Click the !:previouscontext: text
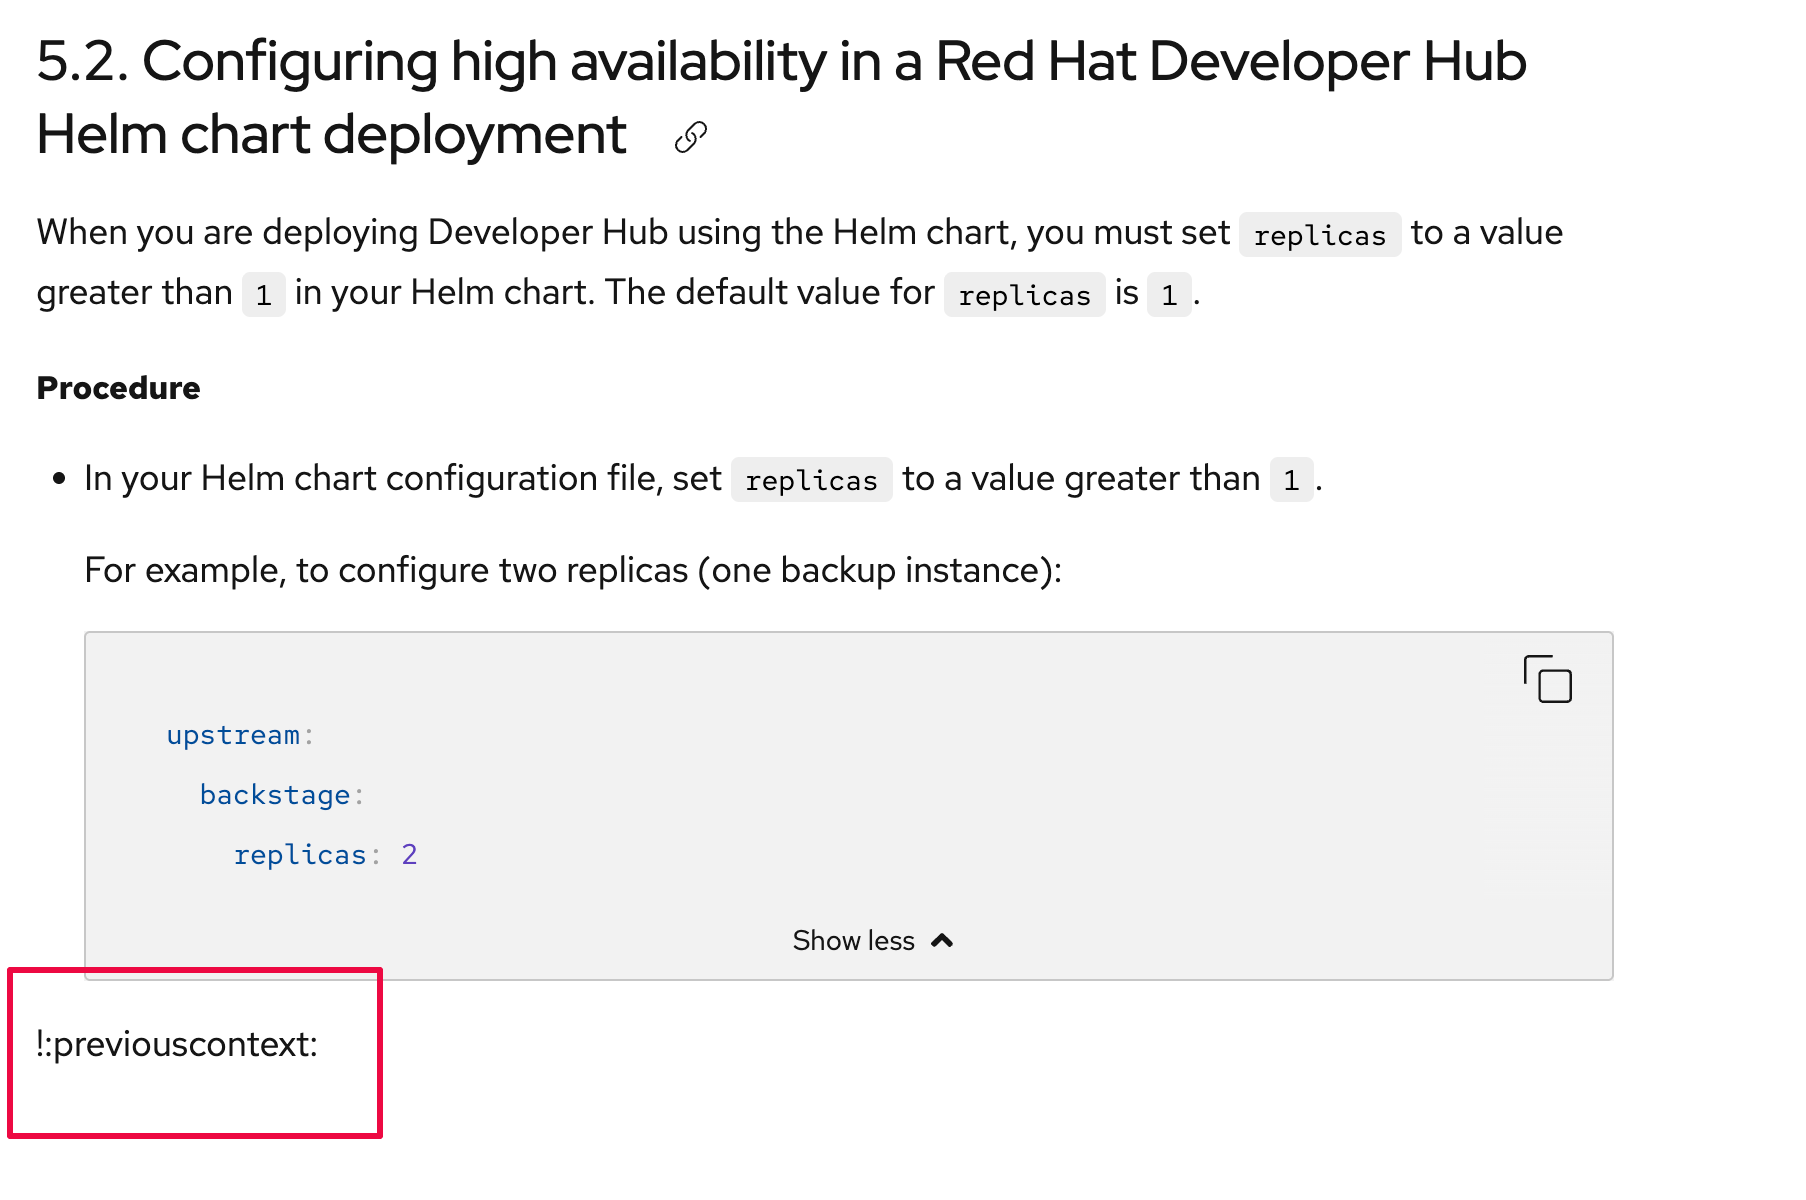This screenshot has height=1200, width=1806. [x=177, y=1045]
